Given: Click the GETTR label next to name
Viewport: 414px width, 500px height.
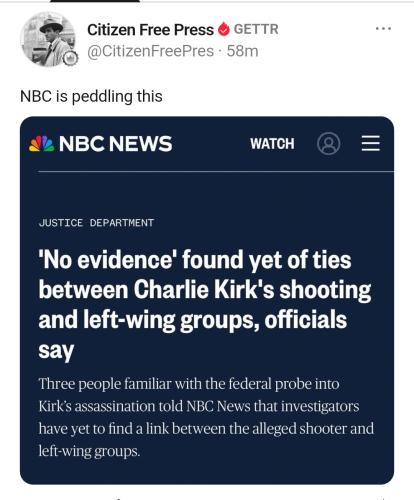Looking at the screenshot, I should [x=256, y=29].
